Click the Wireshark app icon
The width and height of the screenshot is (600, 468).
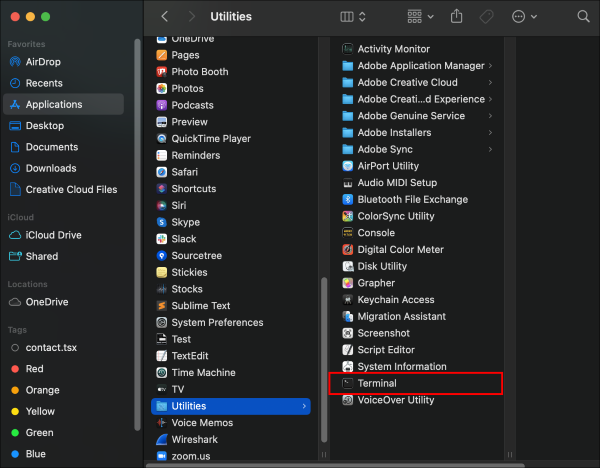pyautogui.click(x=161, y=439)
